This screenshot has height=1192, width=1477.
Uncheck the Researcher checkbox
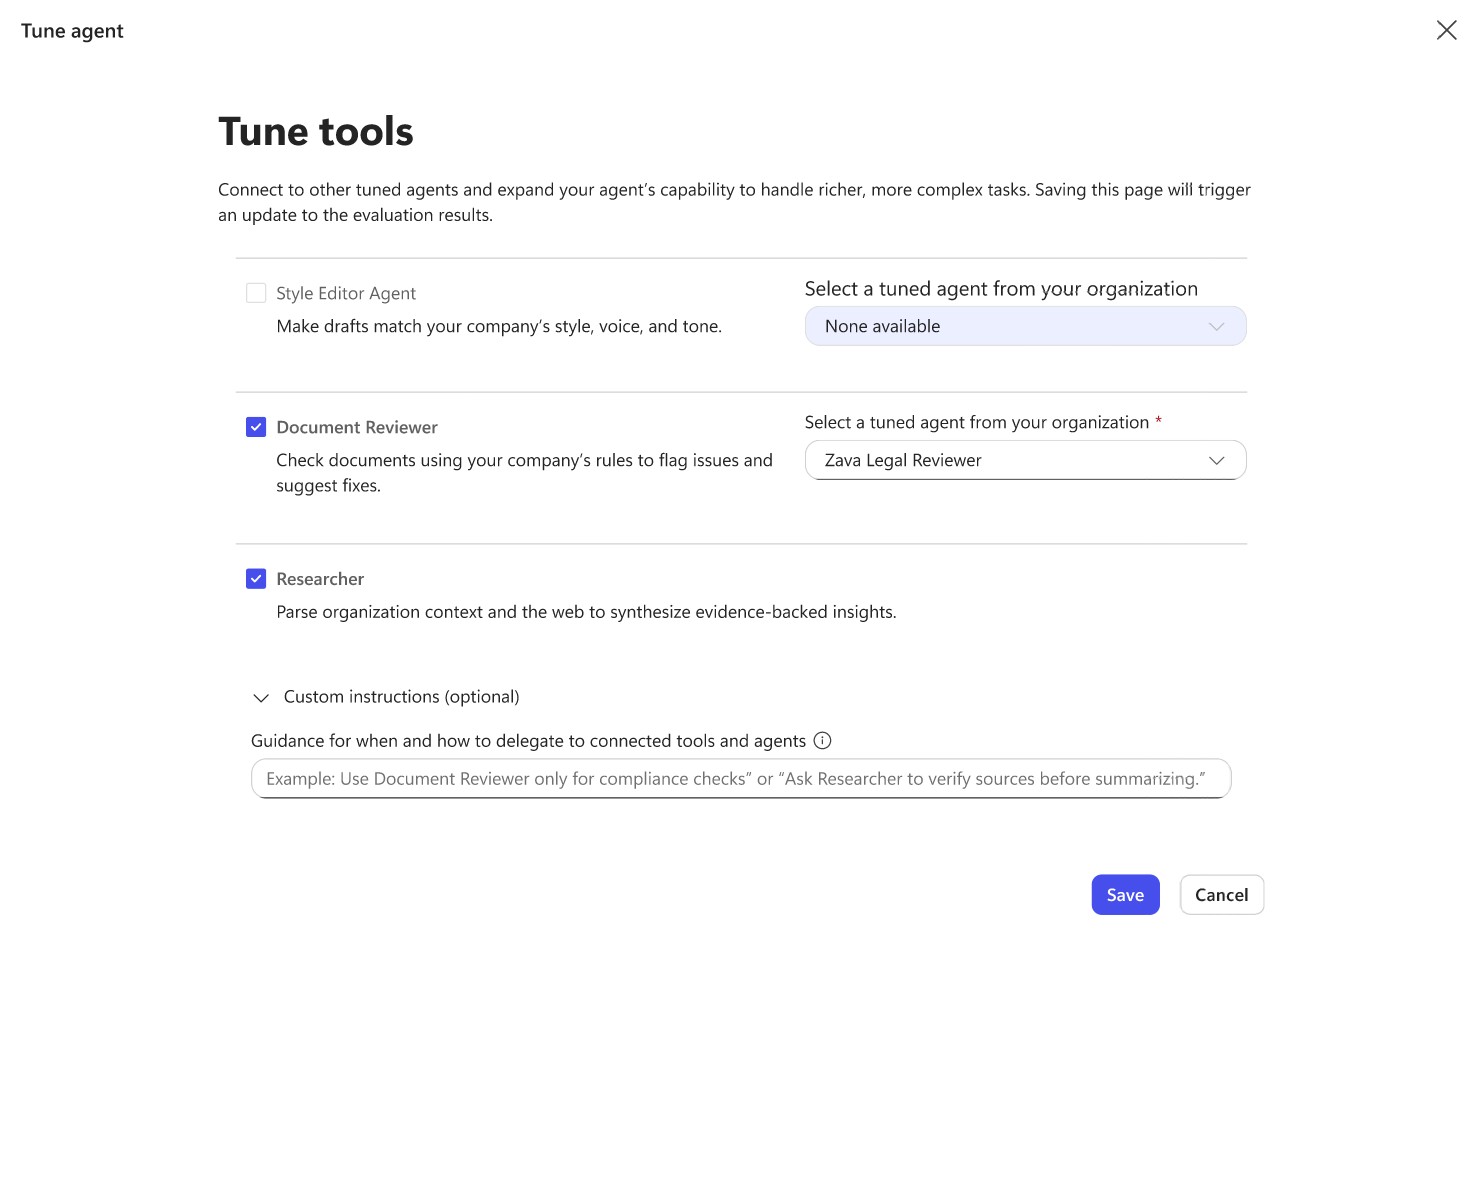(256, 579)
